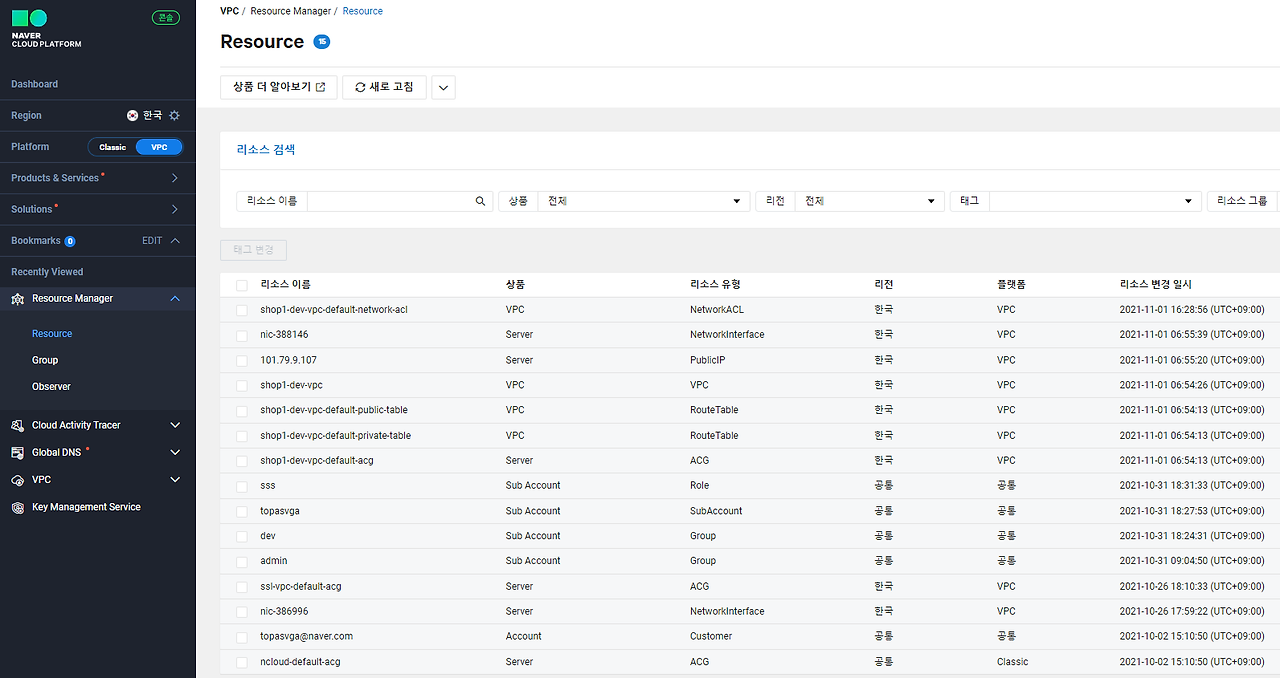This screenshot has width=1280, height=678.
Task: Tick the topasvga SubAccount row checkbox
Action: tap(241, 512)
